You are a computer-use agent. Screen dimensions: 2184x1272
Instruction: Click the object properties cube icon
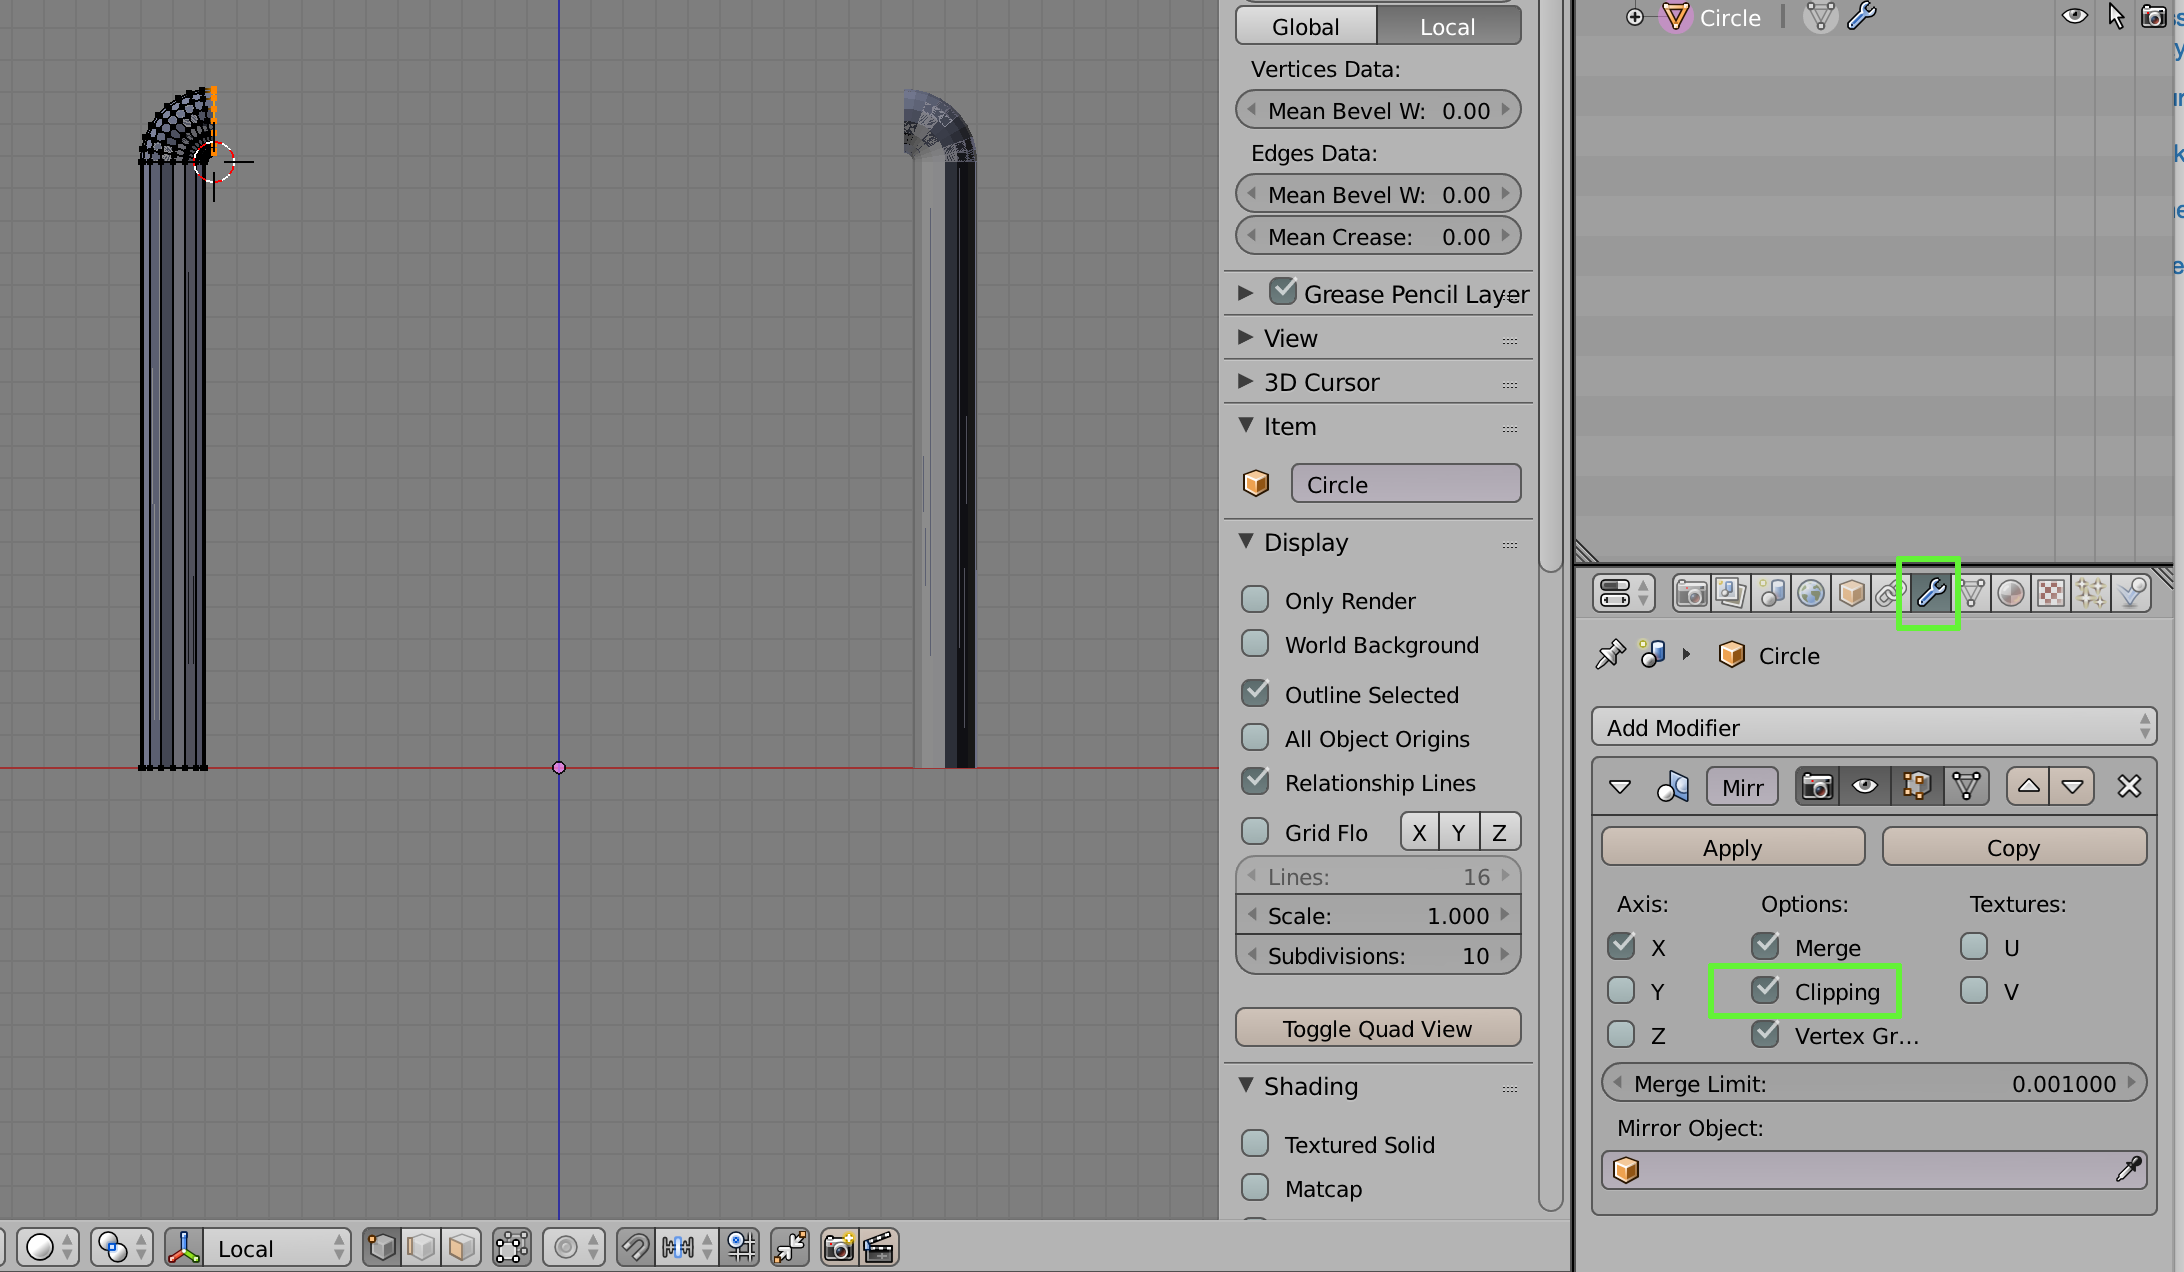coord(1854,592)
